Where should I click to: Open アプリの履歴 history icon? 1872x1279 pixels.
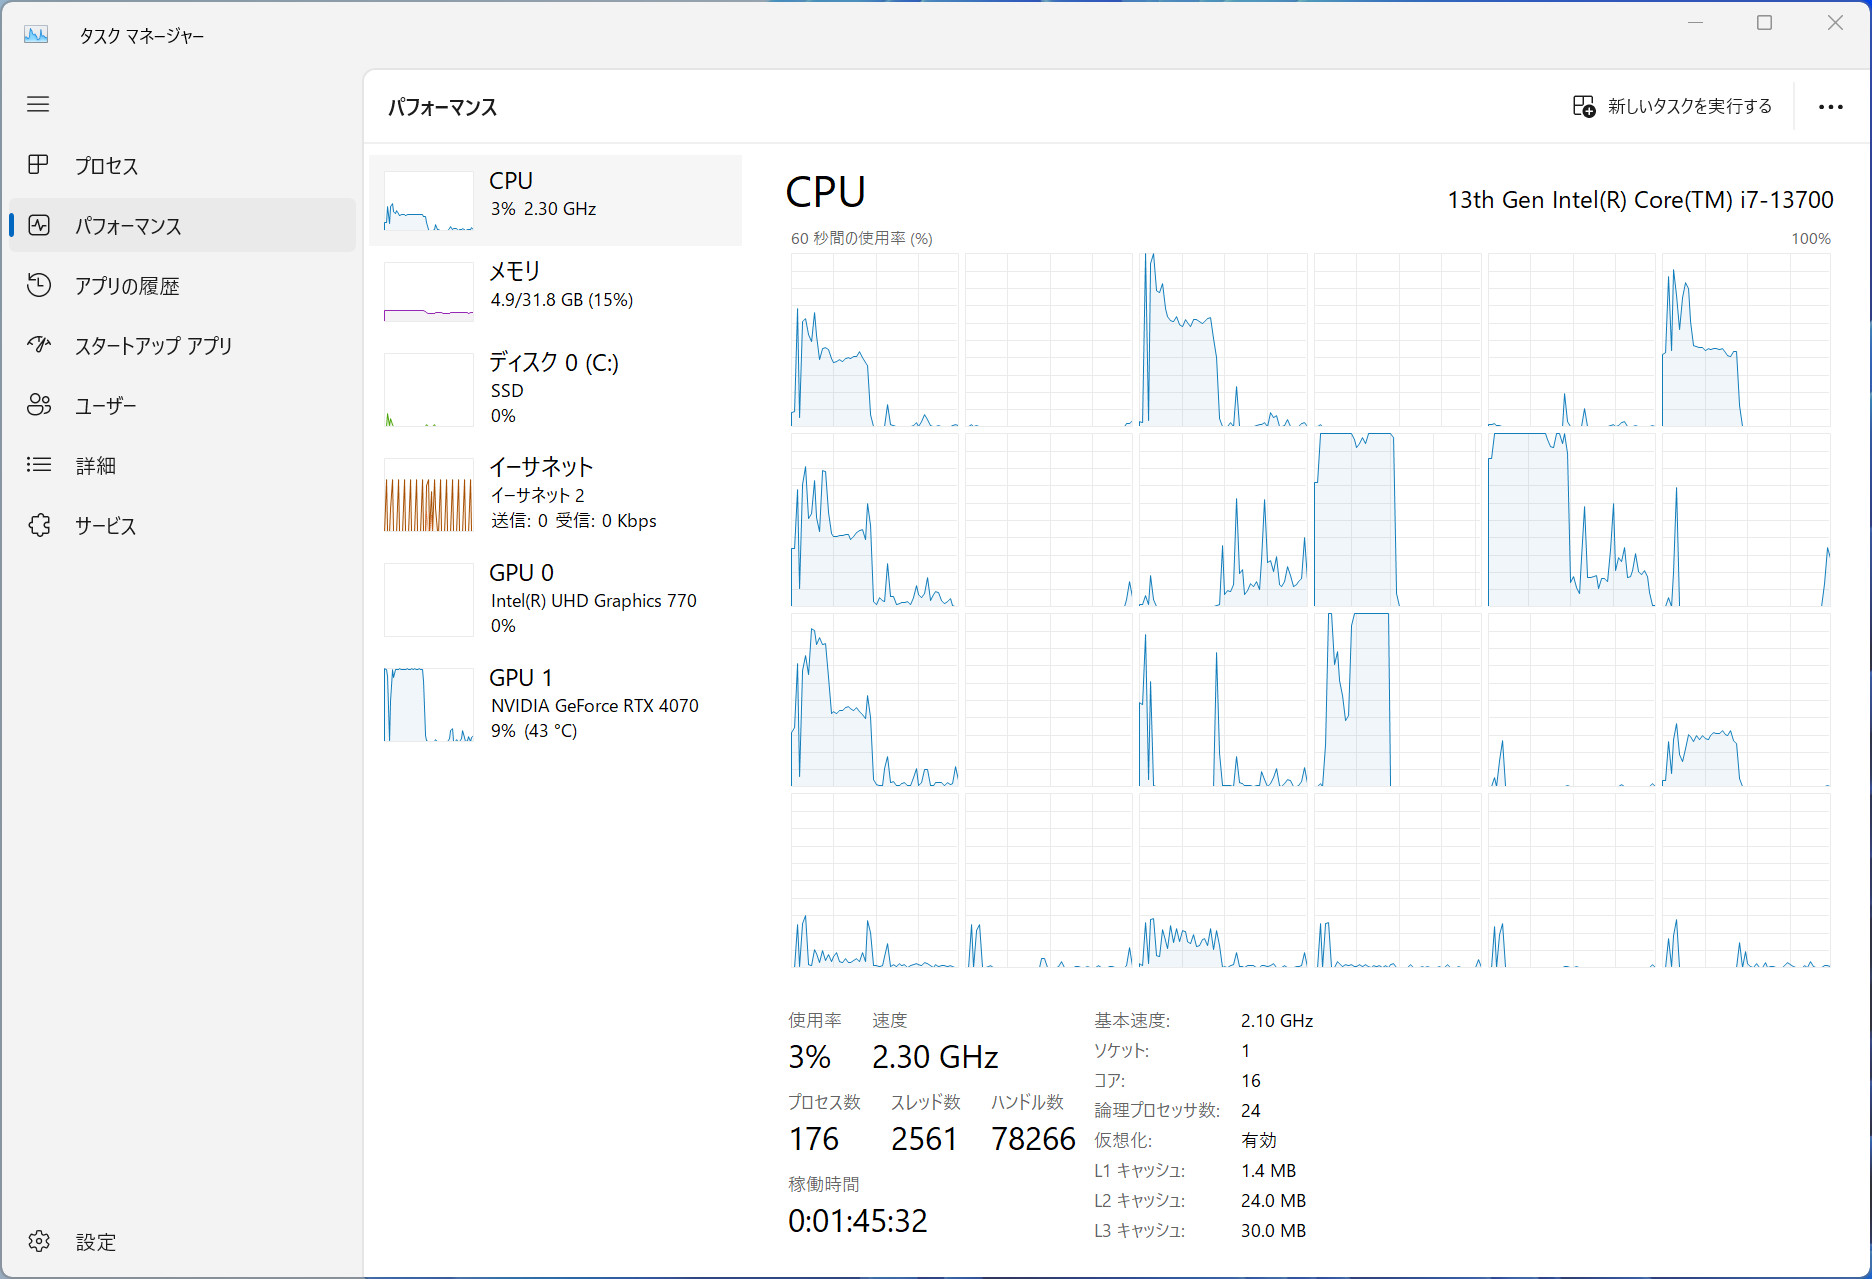(x=39, y=285)
